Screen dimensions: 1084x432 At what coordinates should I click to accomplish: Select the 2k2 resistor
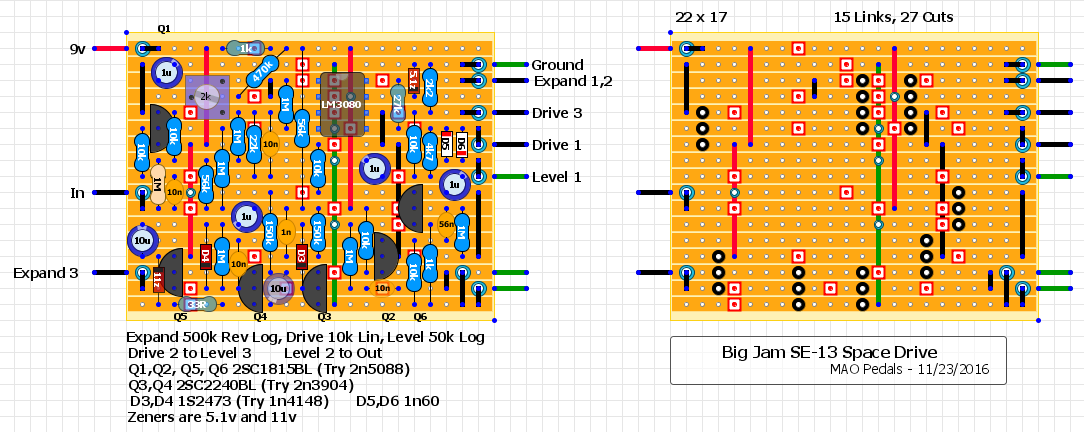(428, 88)
